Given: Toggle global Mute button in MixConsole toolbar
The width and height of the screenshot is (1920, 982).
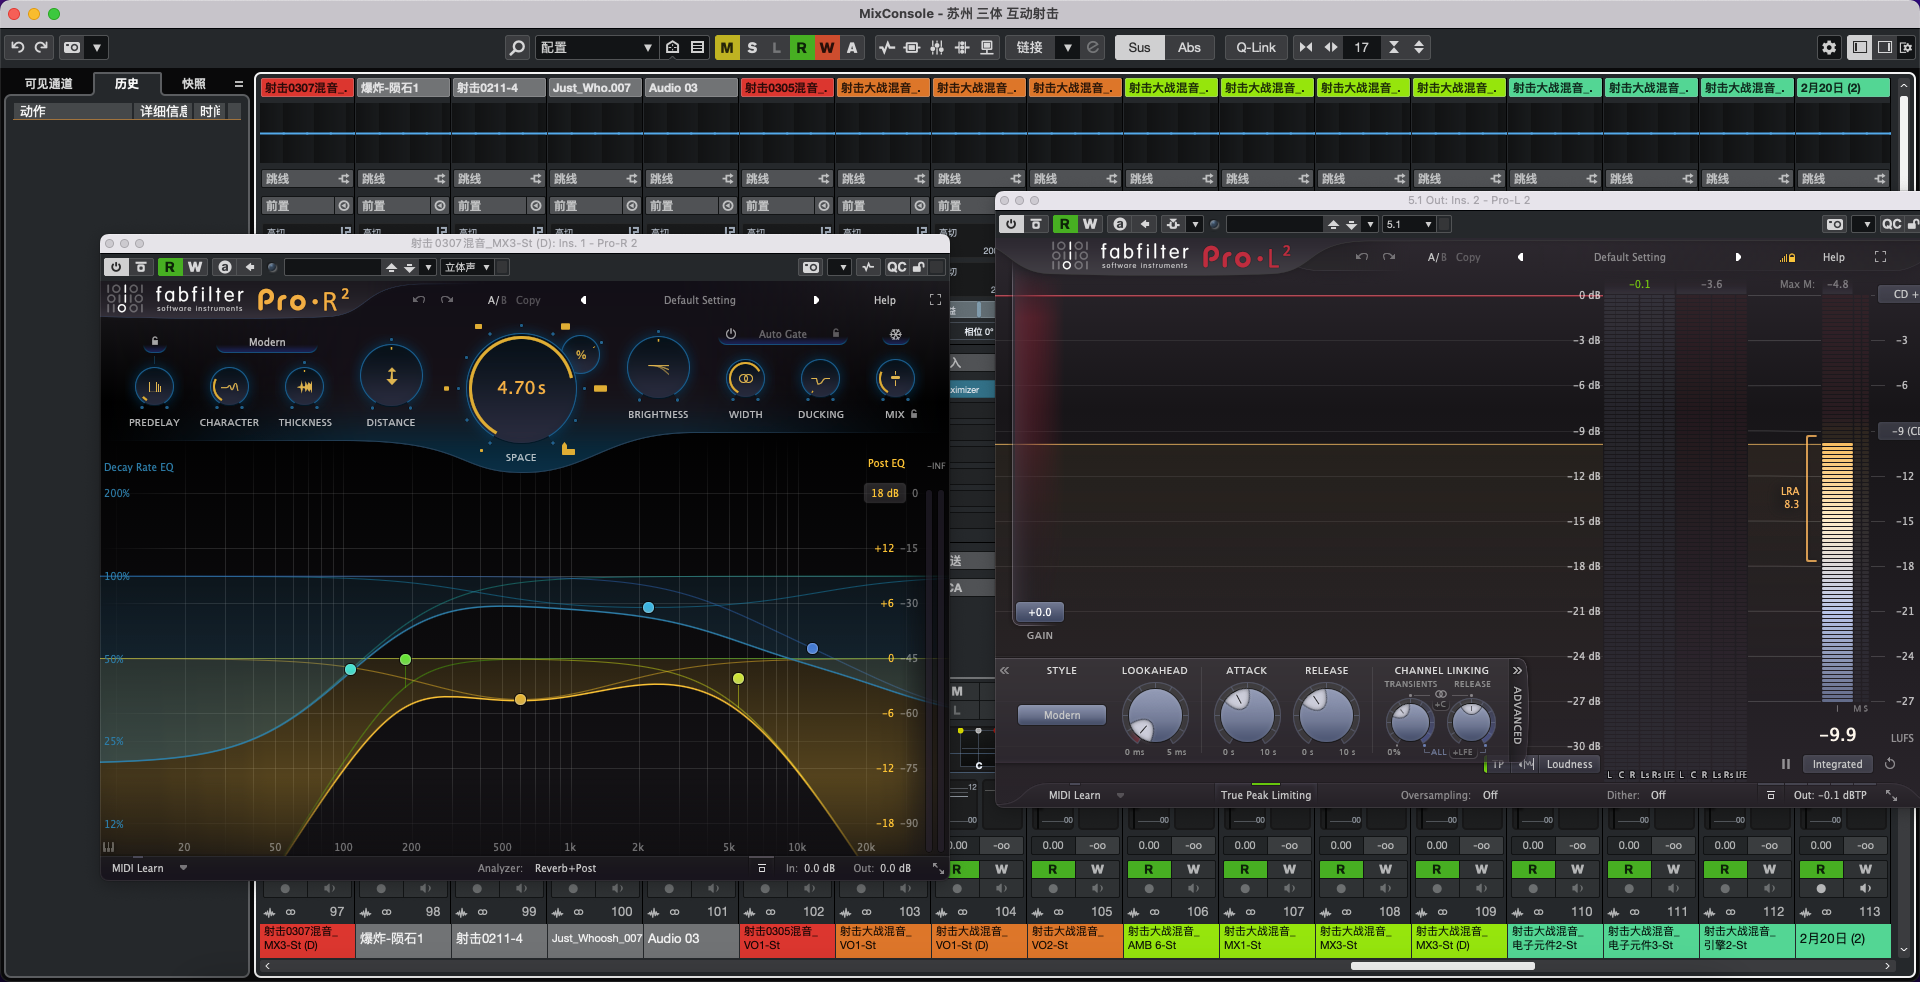Looking at the screenshot, I should click(727, 47).
